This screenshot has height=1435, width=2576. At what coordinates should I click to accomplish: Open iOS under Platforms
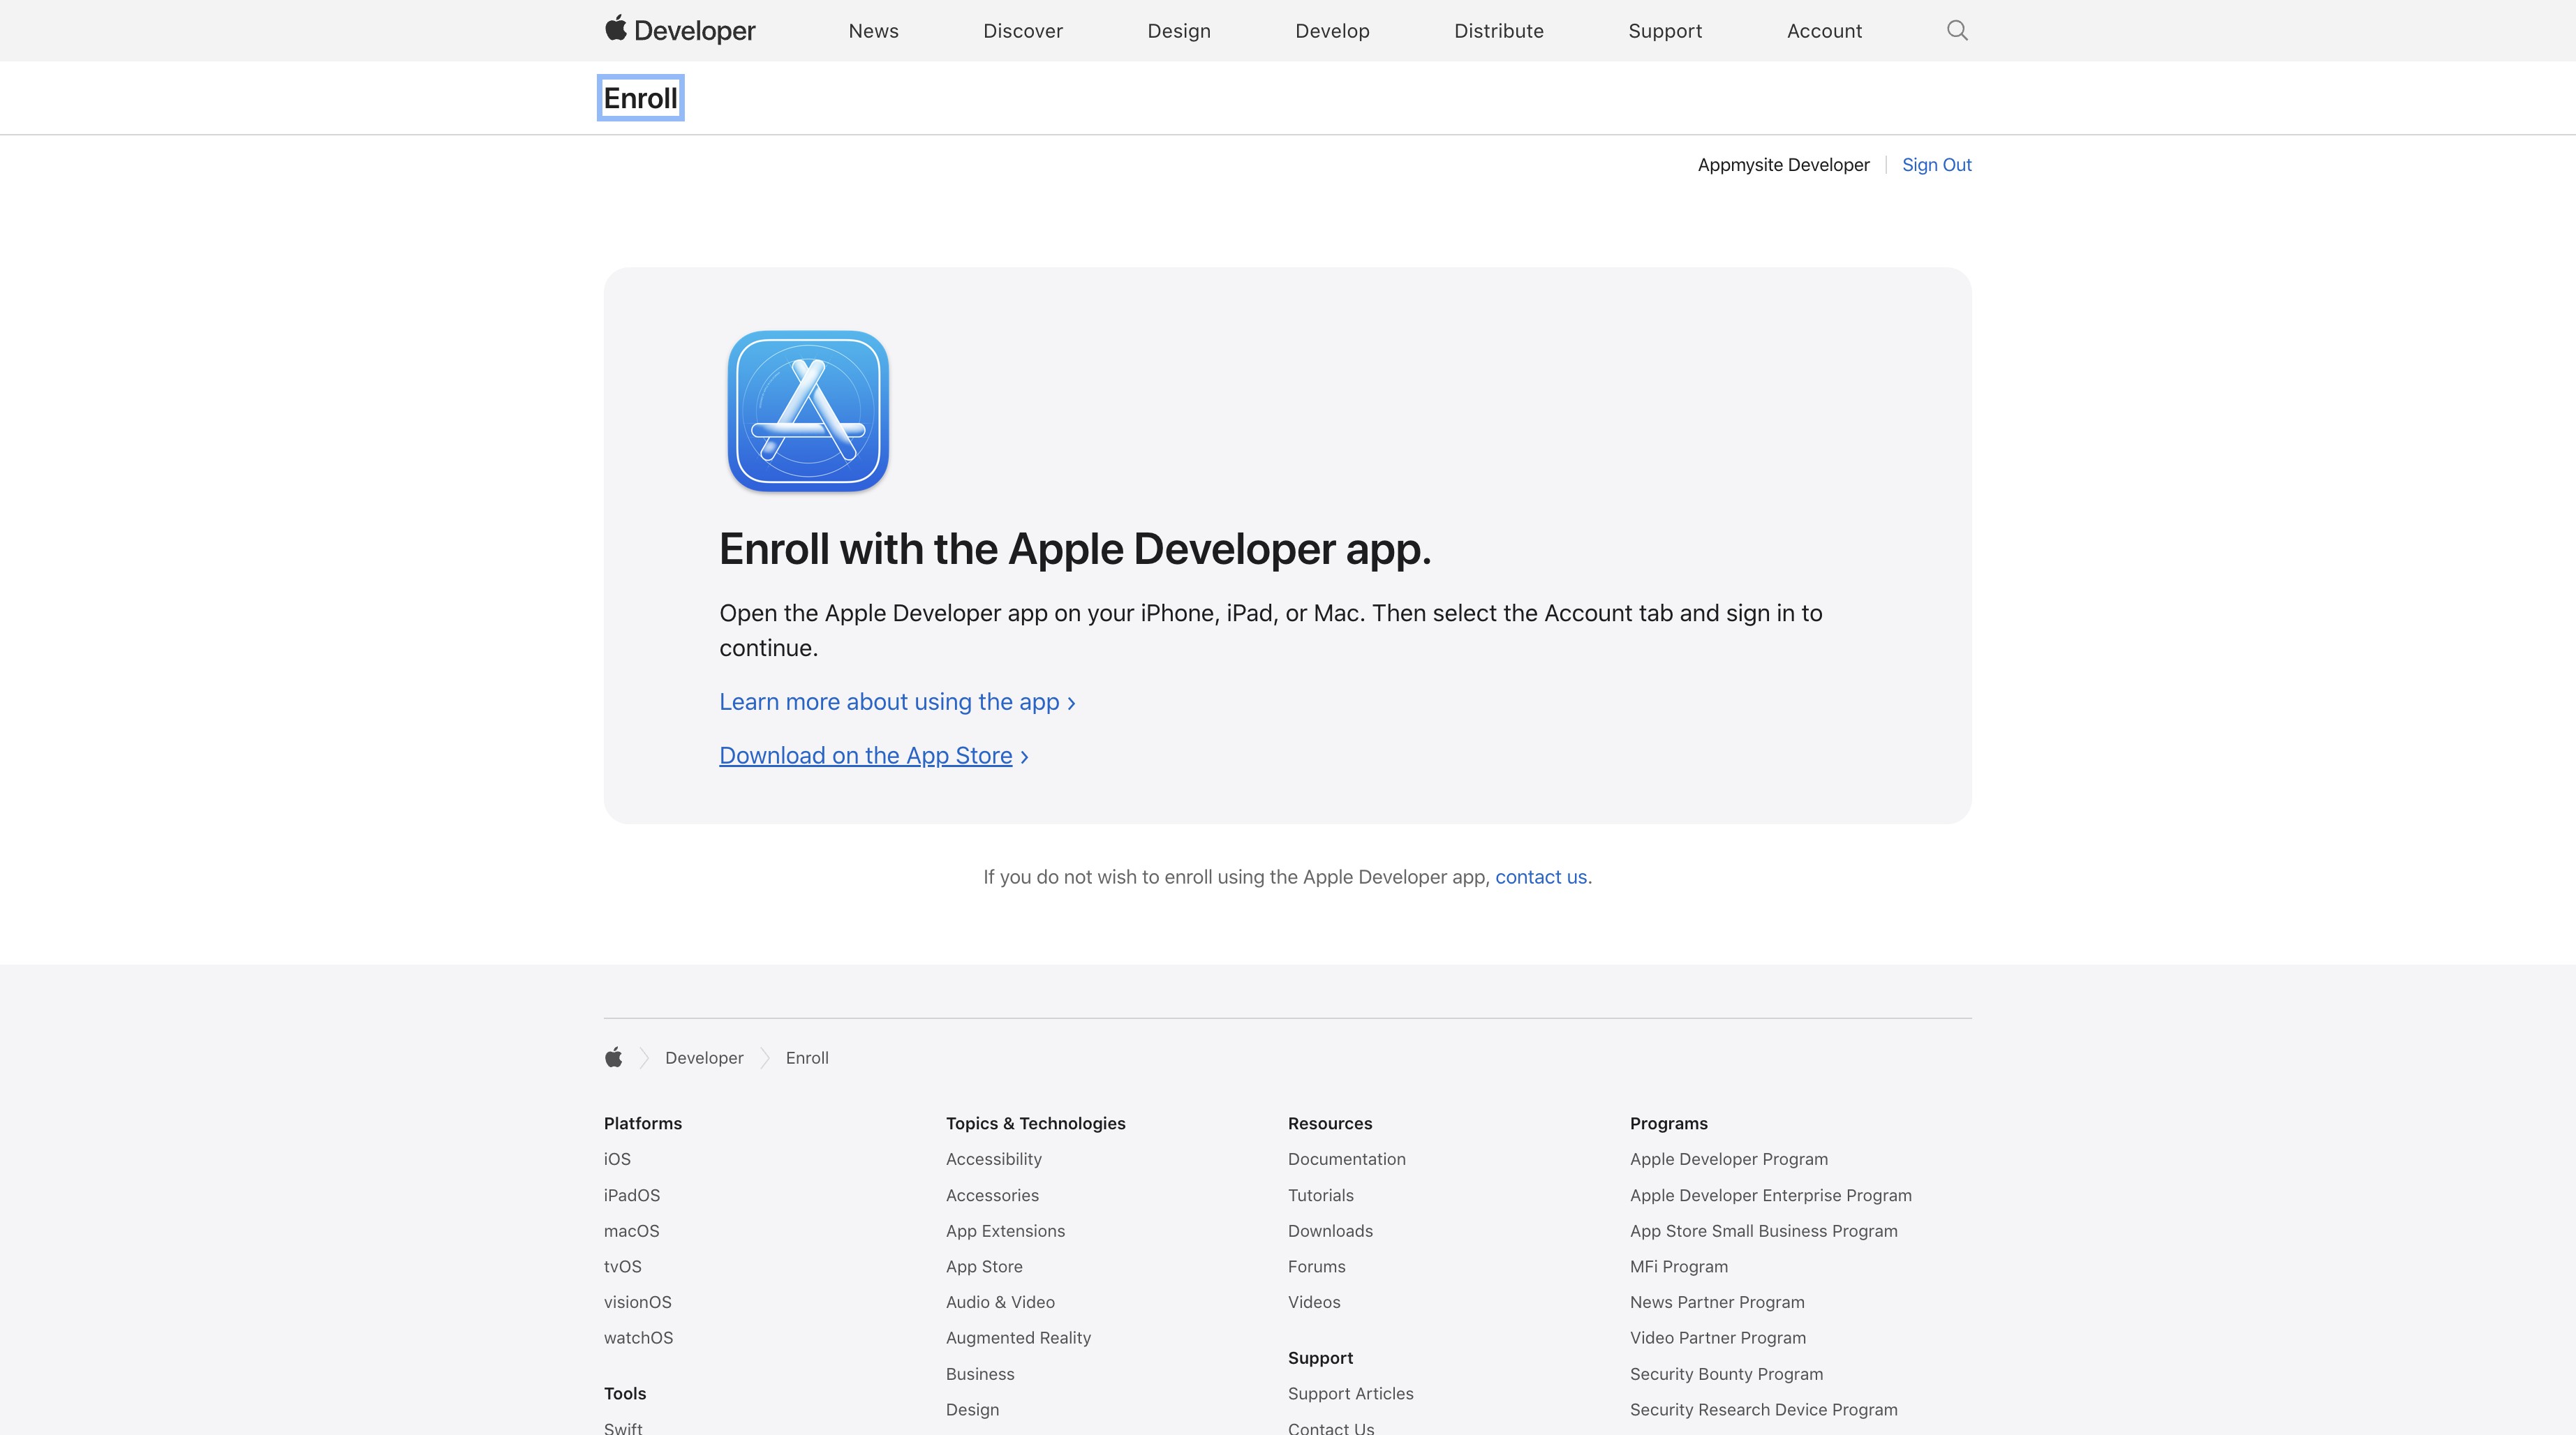(617, 1159)
